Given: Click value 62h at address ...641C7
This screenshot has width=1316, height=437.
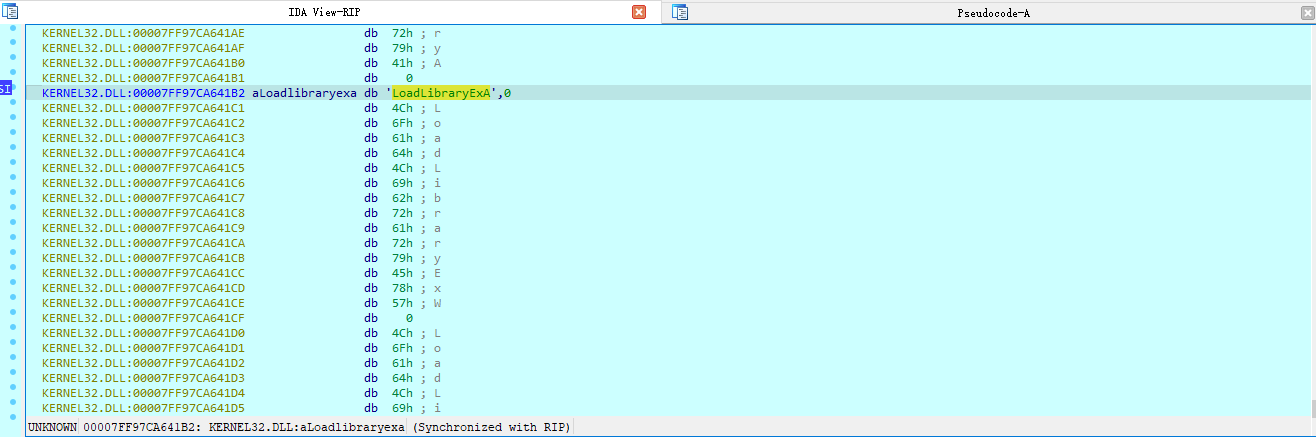Looking at the screenshot, I should coord(402,198).
